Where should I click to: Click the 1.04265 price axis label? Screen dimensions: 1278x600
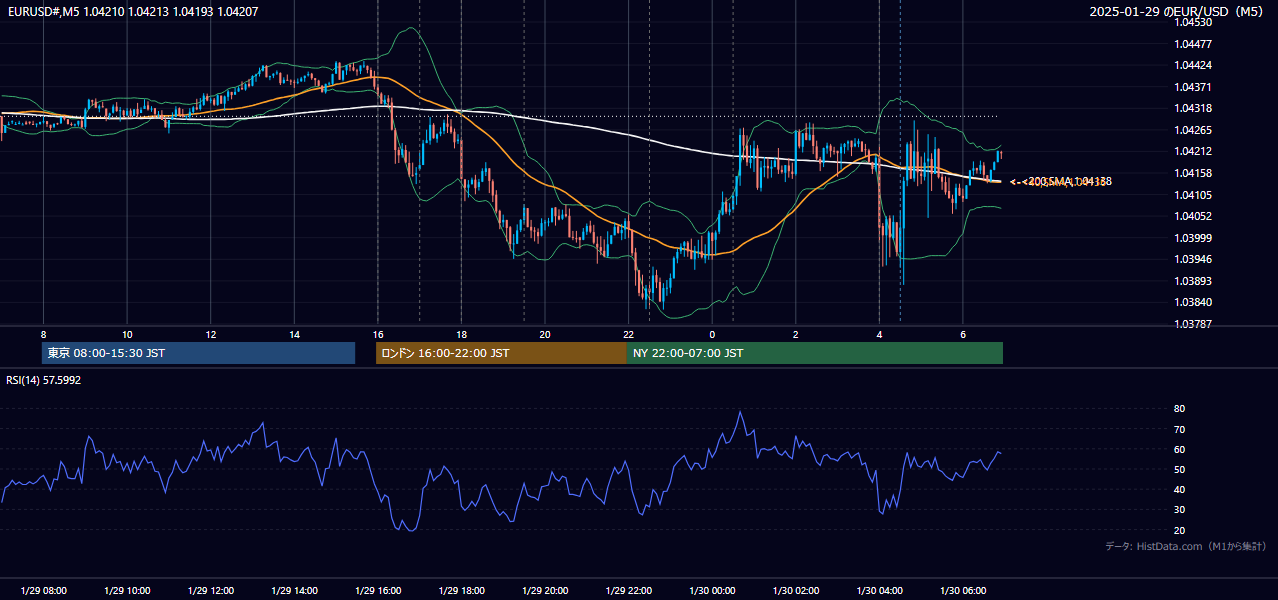[1194, 130]
